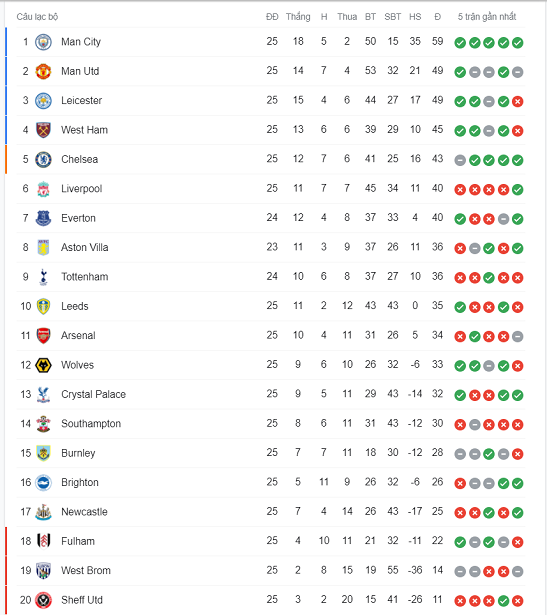Select the Everton table row
Screen dimensions: 547x615
point(271,218)
